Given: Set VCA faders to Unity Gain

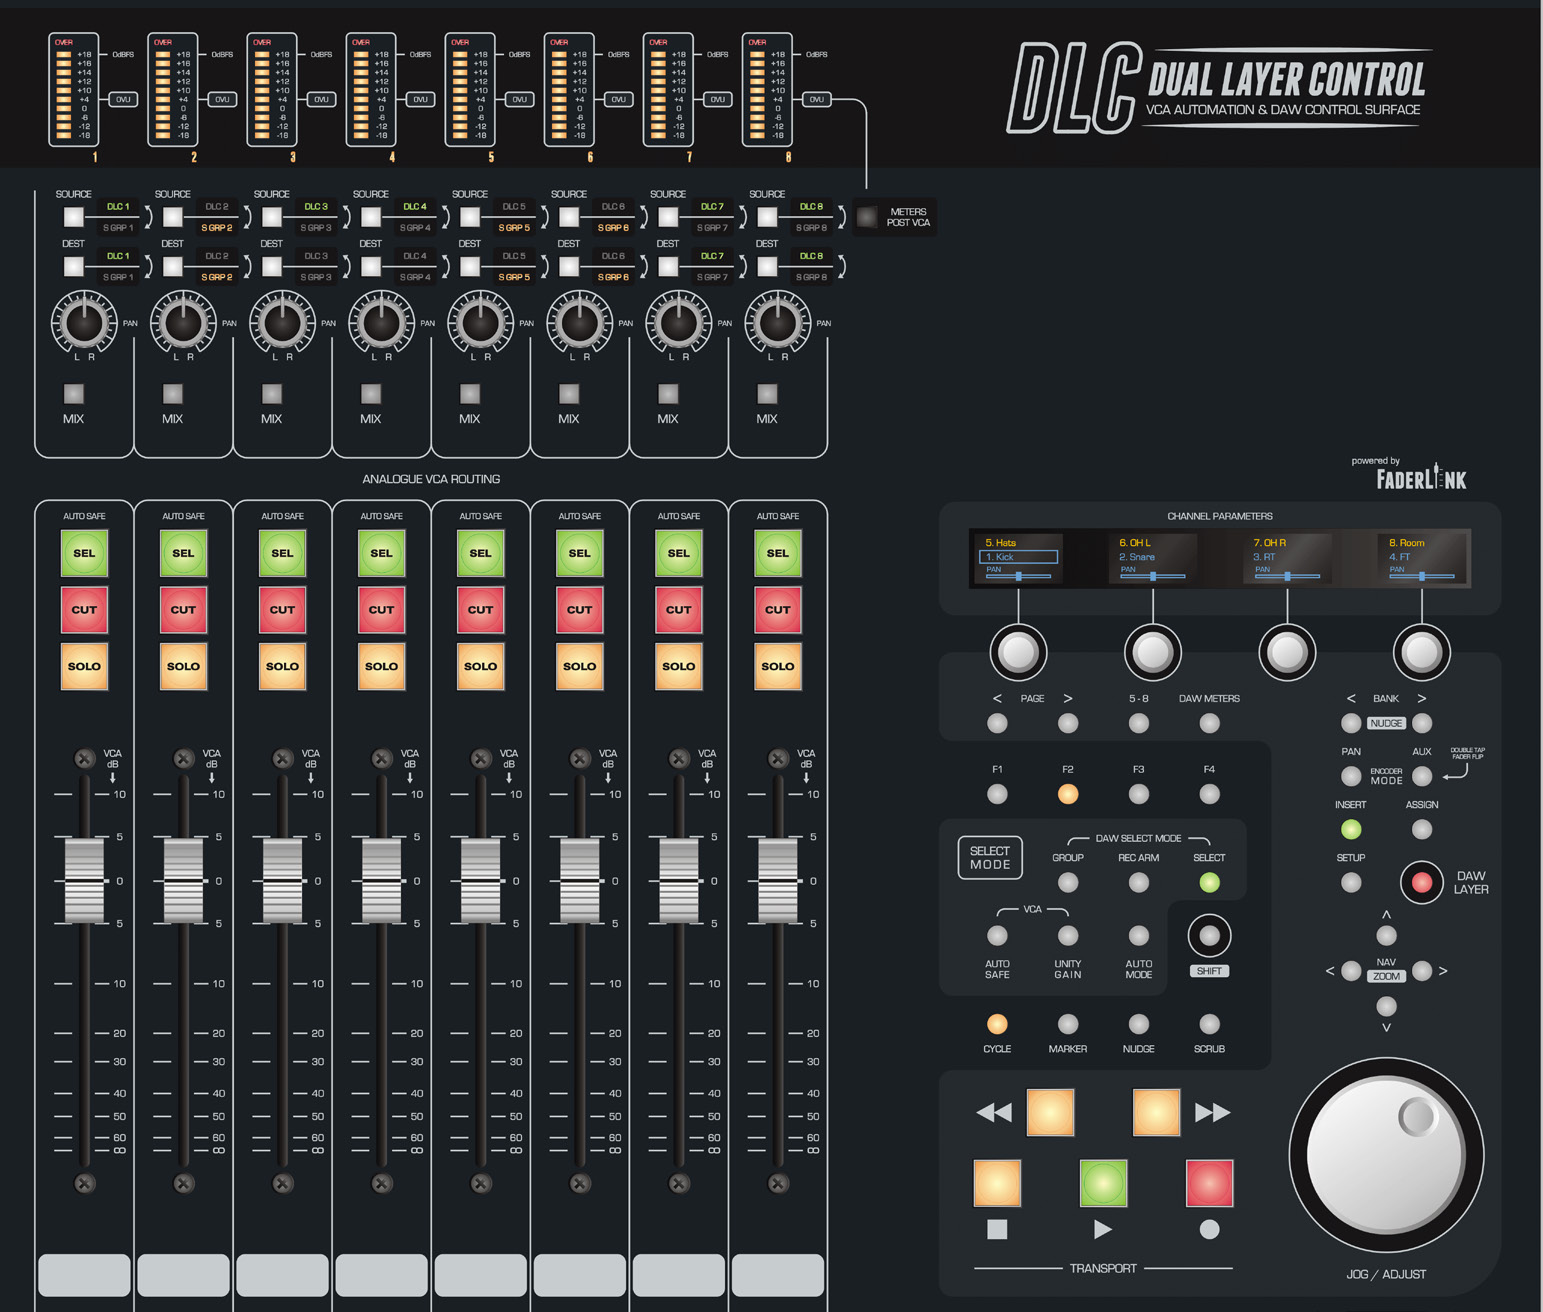Looking at the screenshot, I should click(x=1068, y=935).
